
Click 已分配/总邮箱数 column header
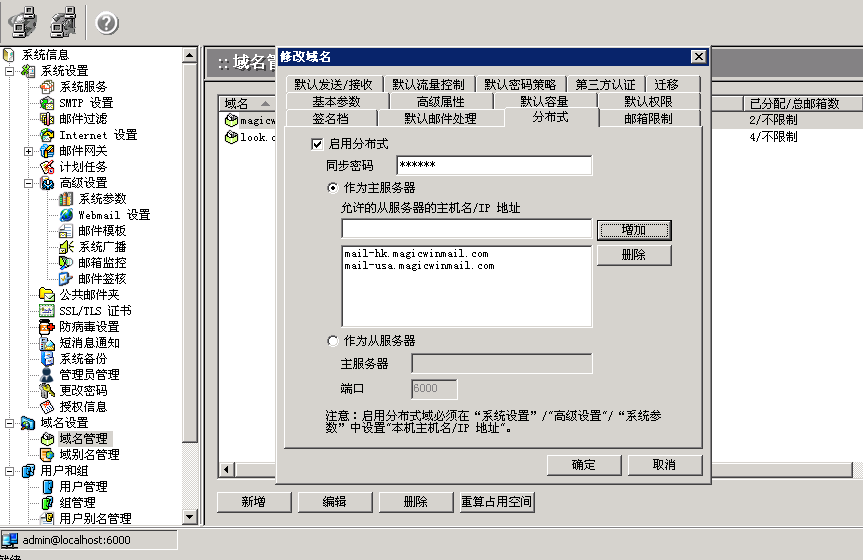tap(801, 103)
